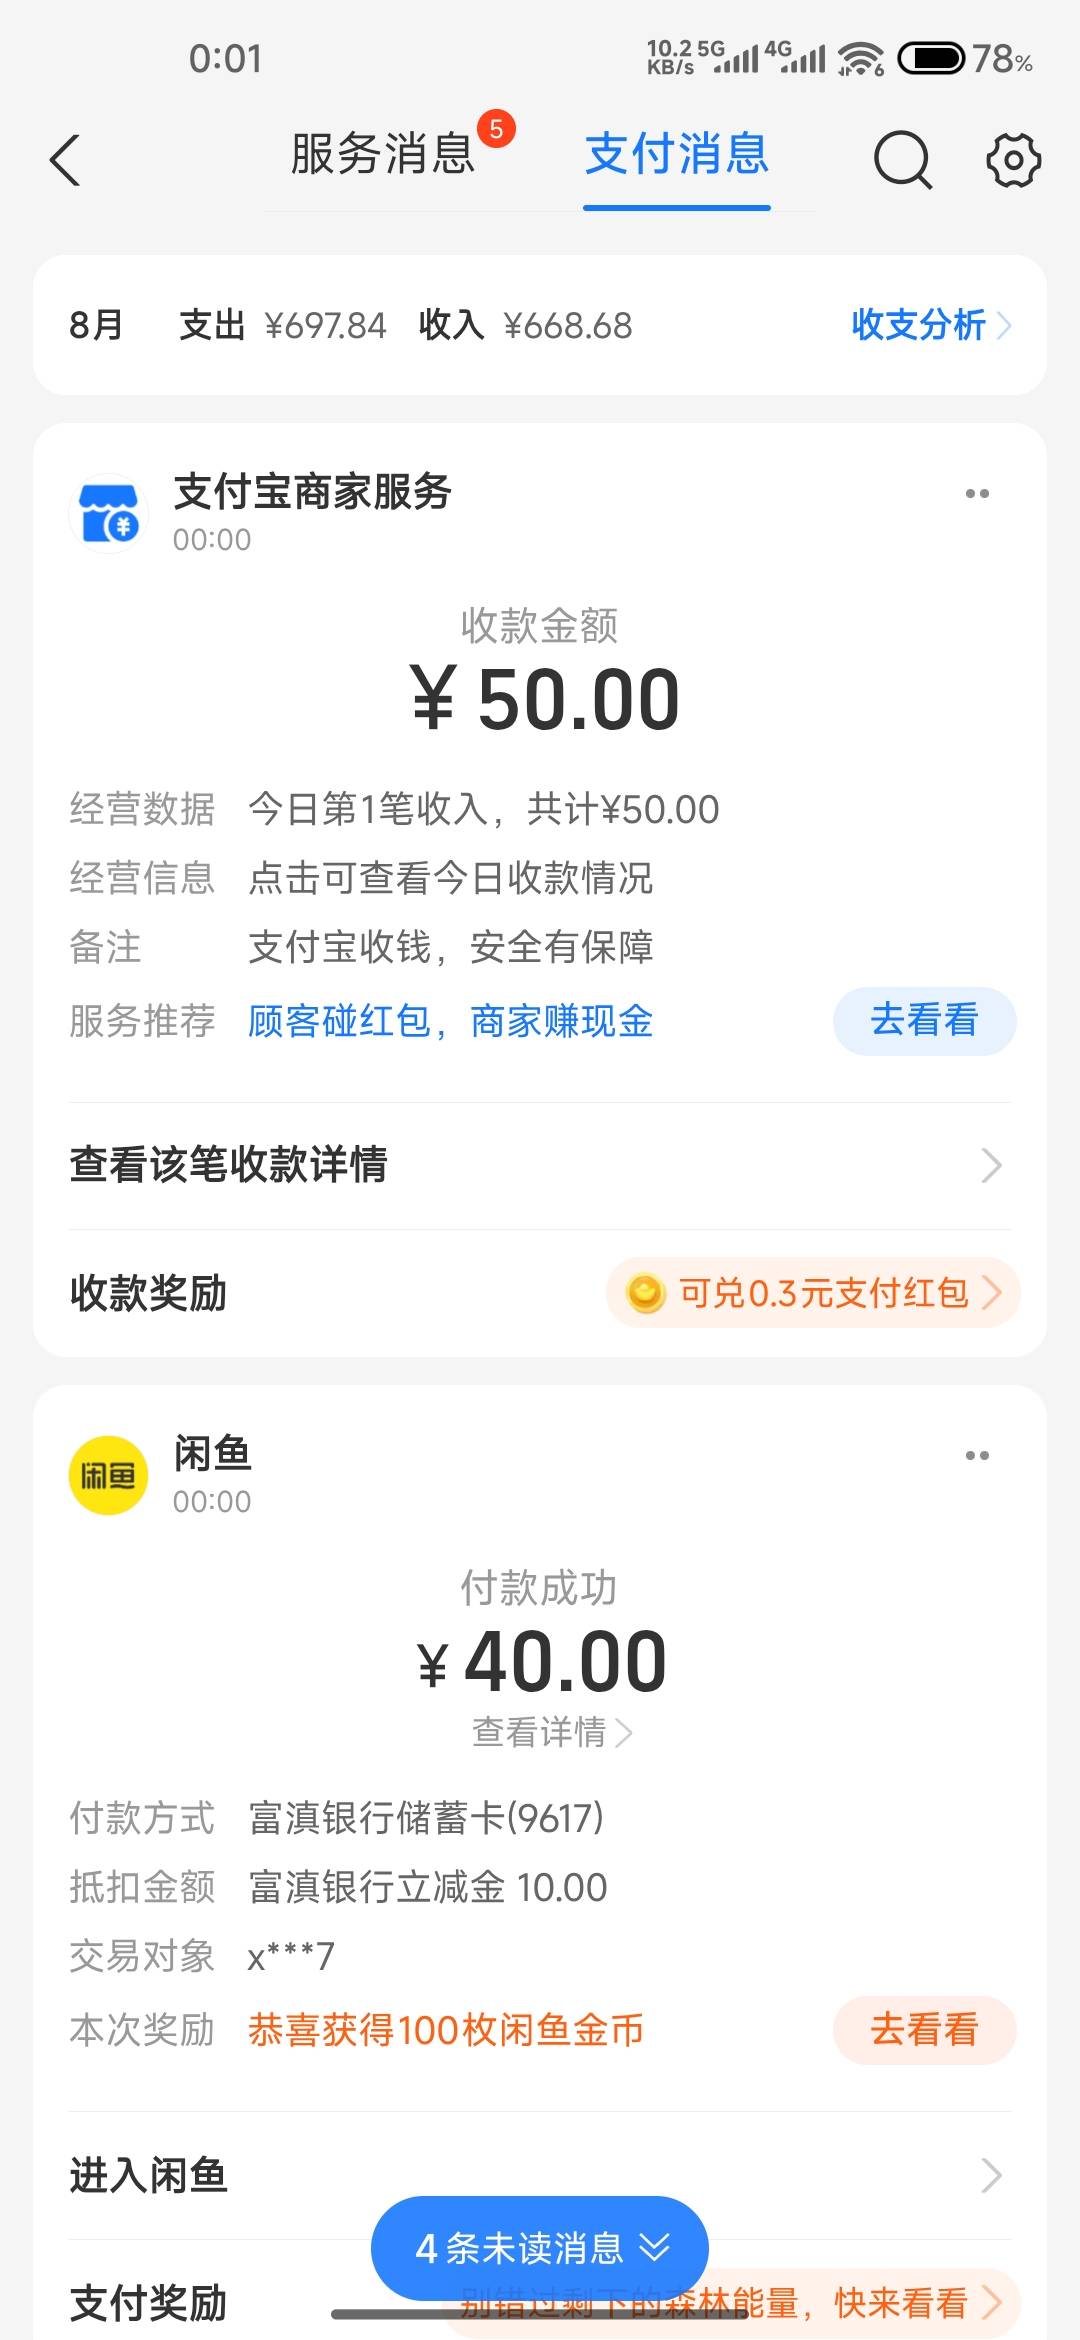Tap the 闲鱼 yellow logo icon
1080x2340 pixels.
pyautogui.click(x=108, y=1475)
